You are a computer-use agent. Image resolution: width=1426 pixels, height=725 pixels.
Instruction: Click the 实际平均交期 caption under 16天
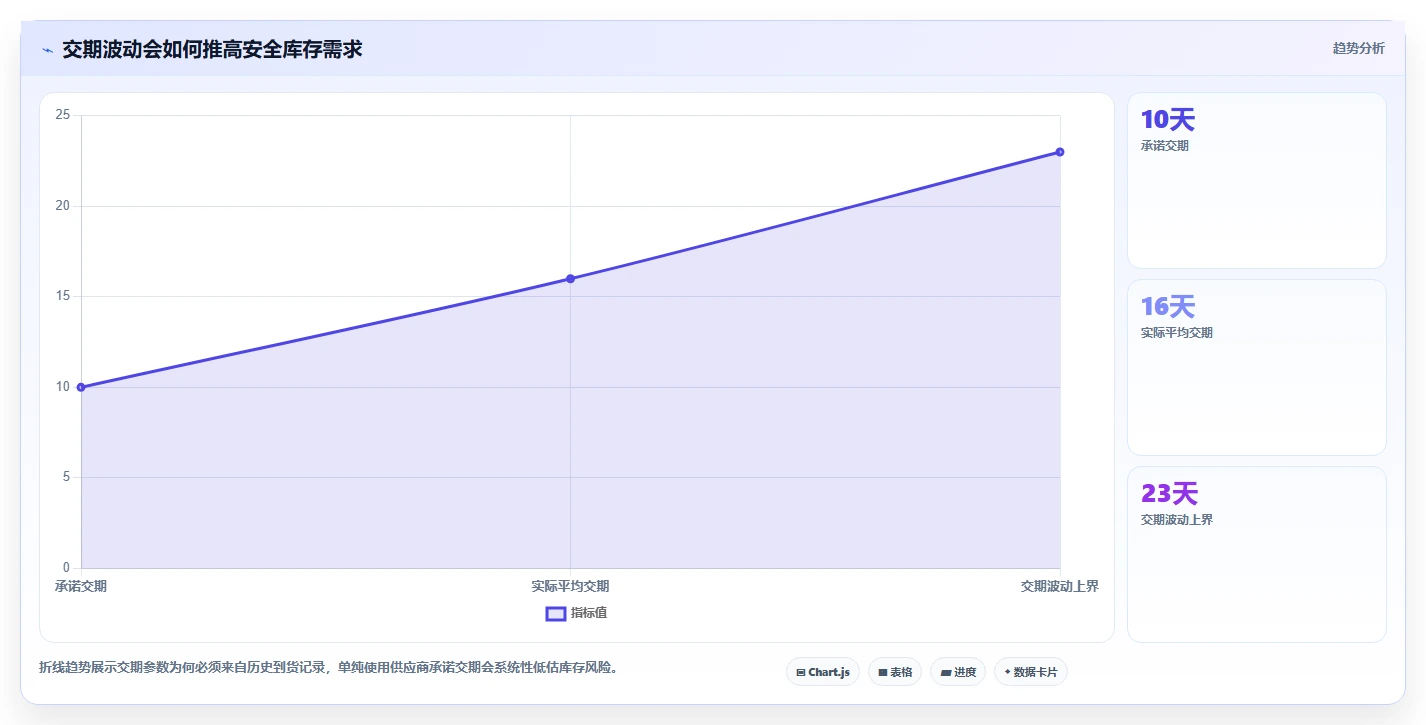1177,333
